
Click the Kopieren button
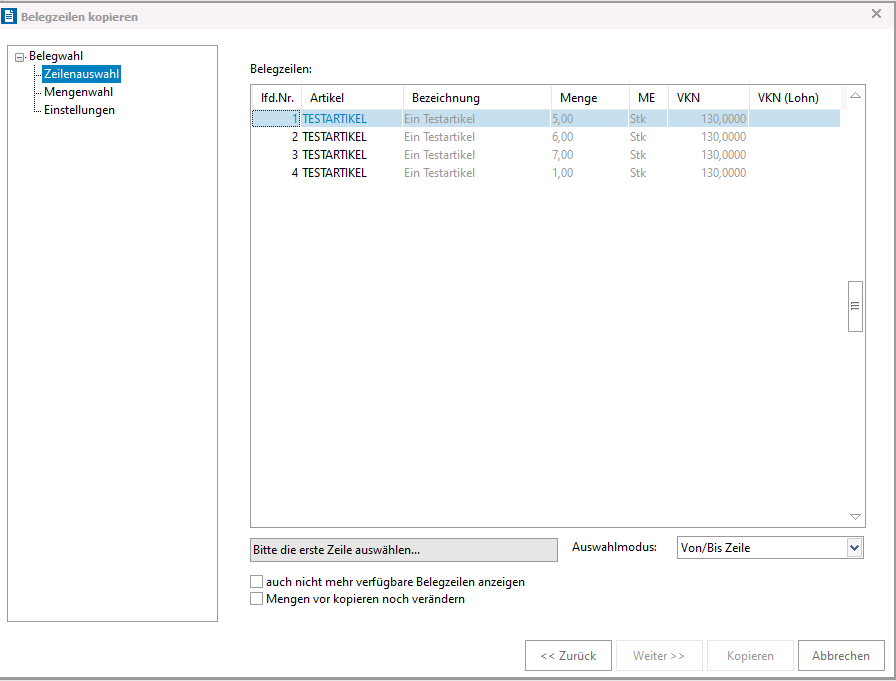click(750, 655)
